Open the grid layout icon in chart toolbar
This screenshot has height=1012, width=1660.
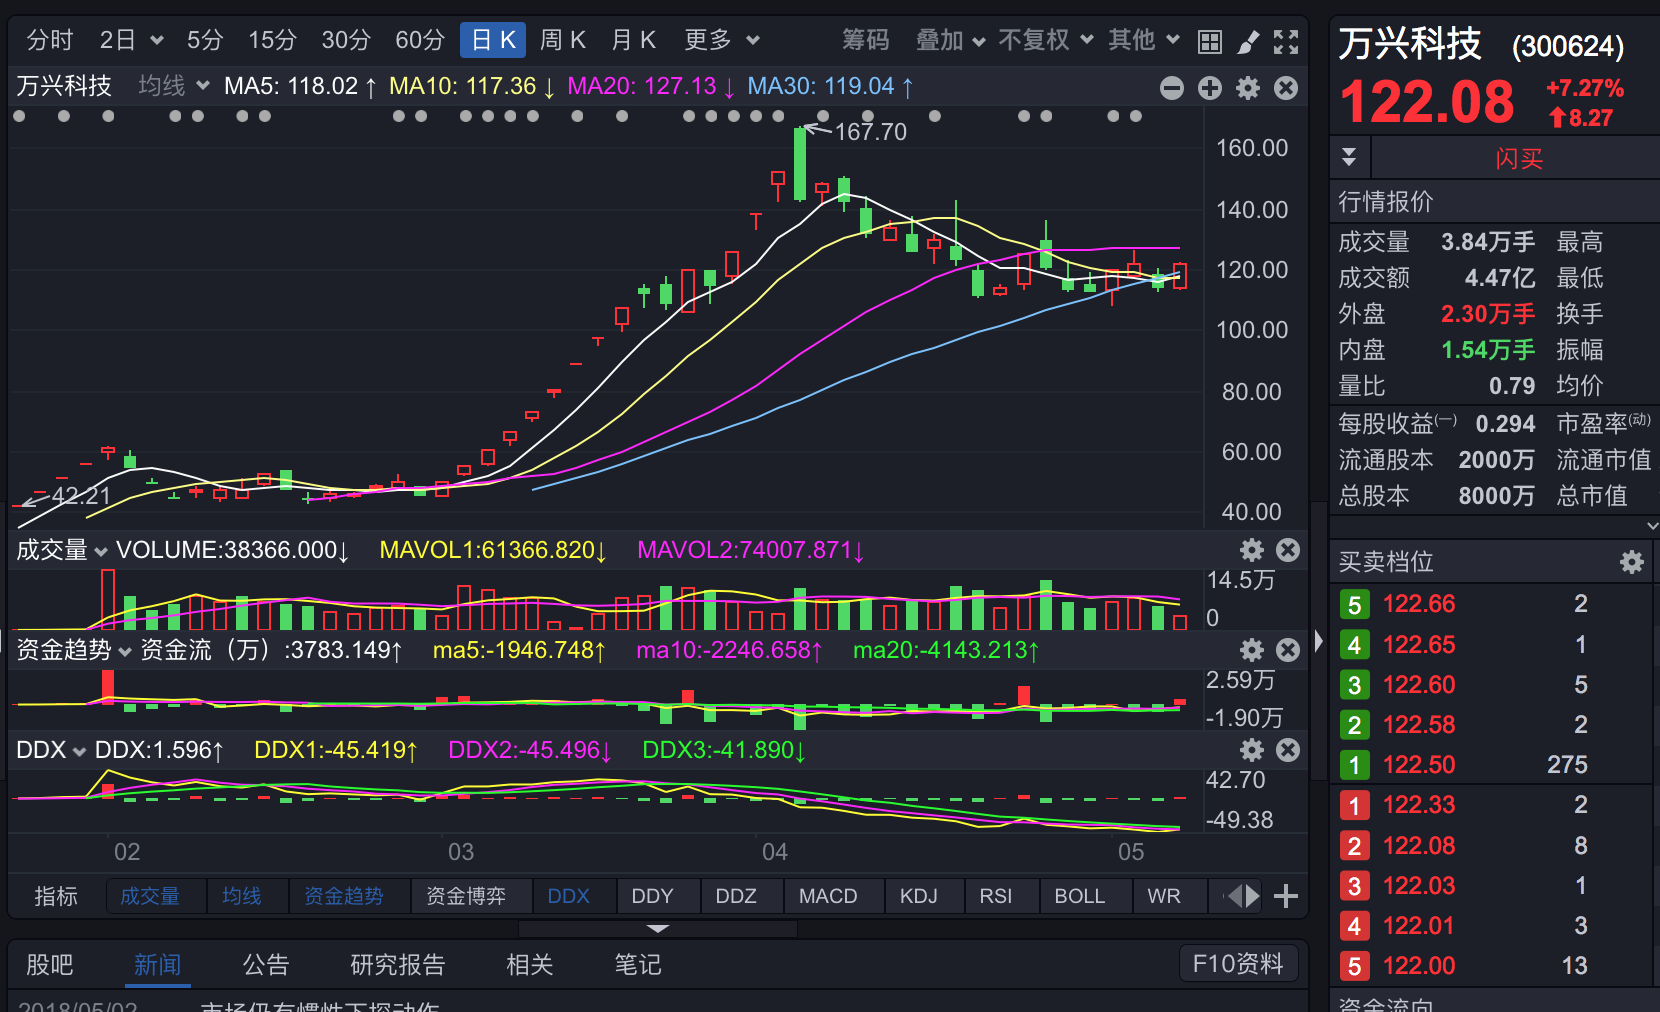click(x=1210, y=41)
